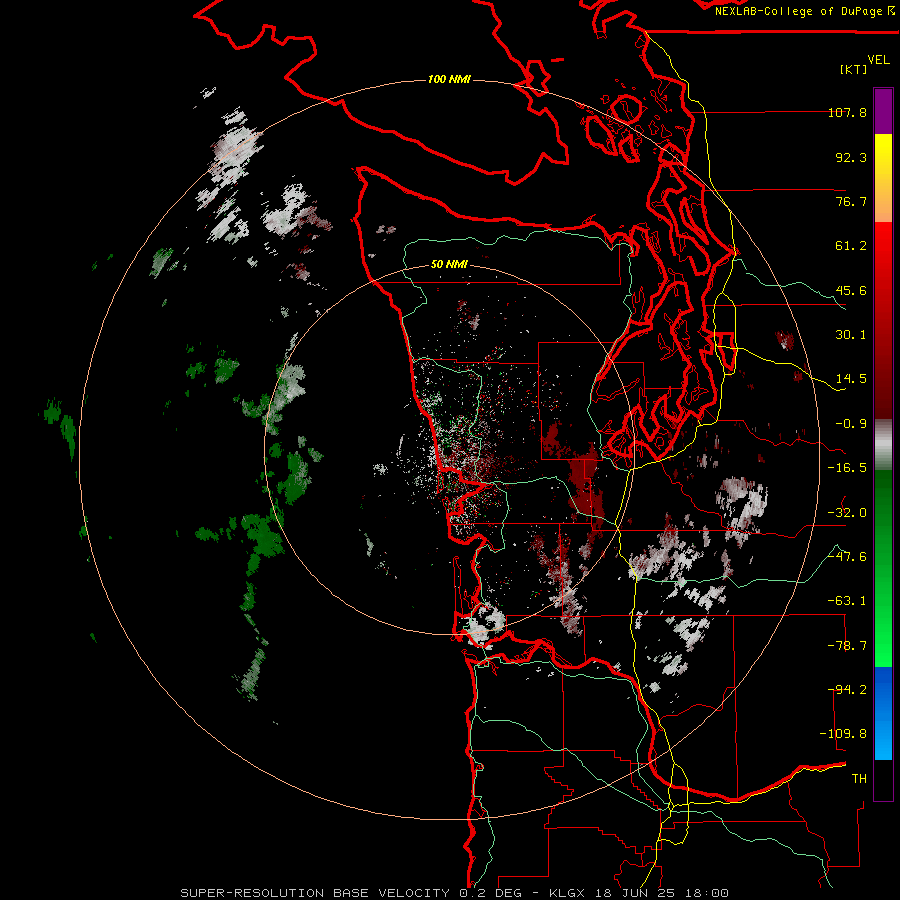Click the blue segment of the velocity color bar
The image size is (900, 900).
coord(883,713)
